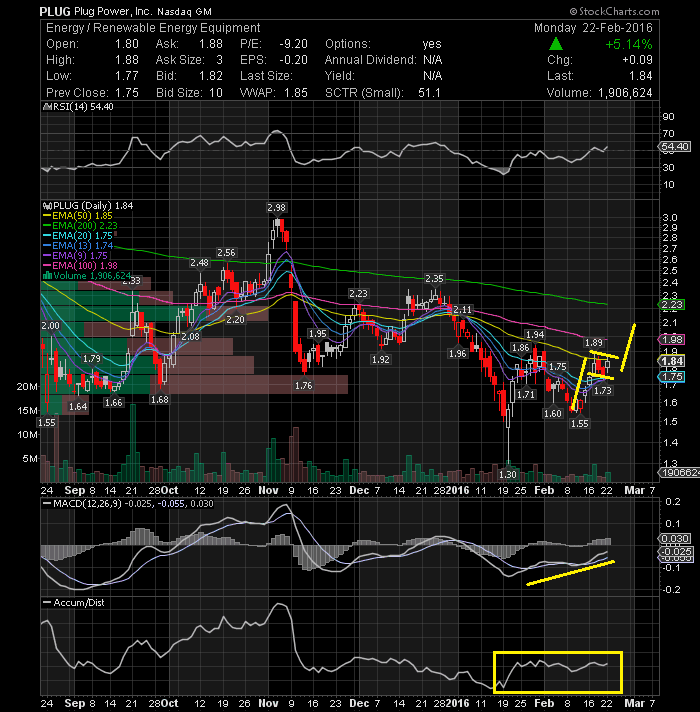Click the Options value yes

tap(432, 44)
